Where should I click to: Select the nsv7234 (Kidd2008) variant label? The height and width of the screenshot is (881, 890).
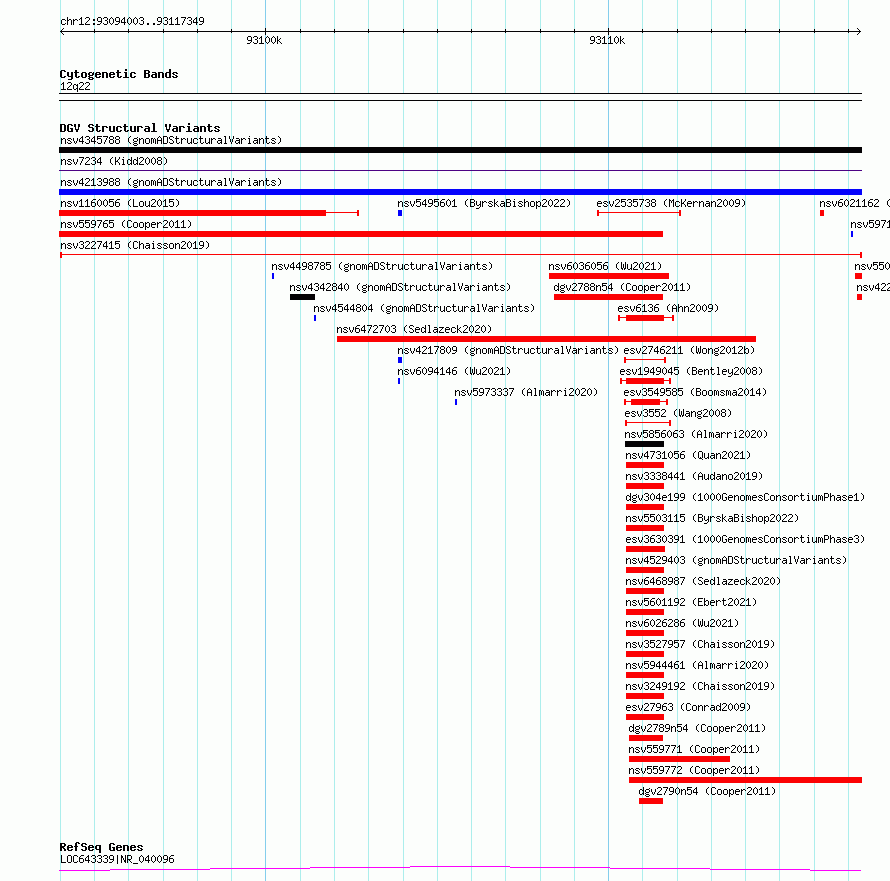click(114, 161)
